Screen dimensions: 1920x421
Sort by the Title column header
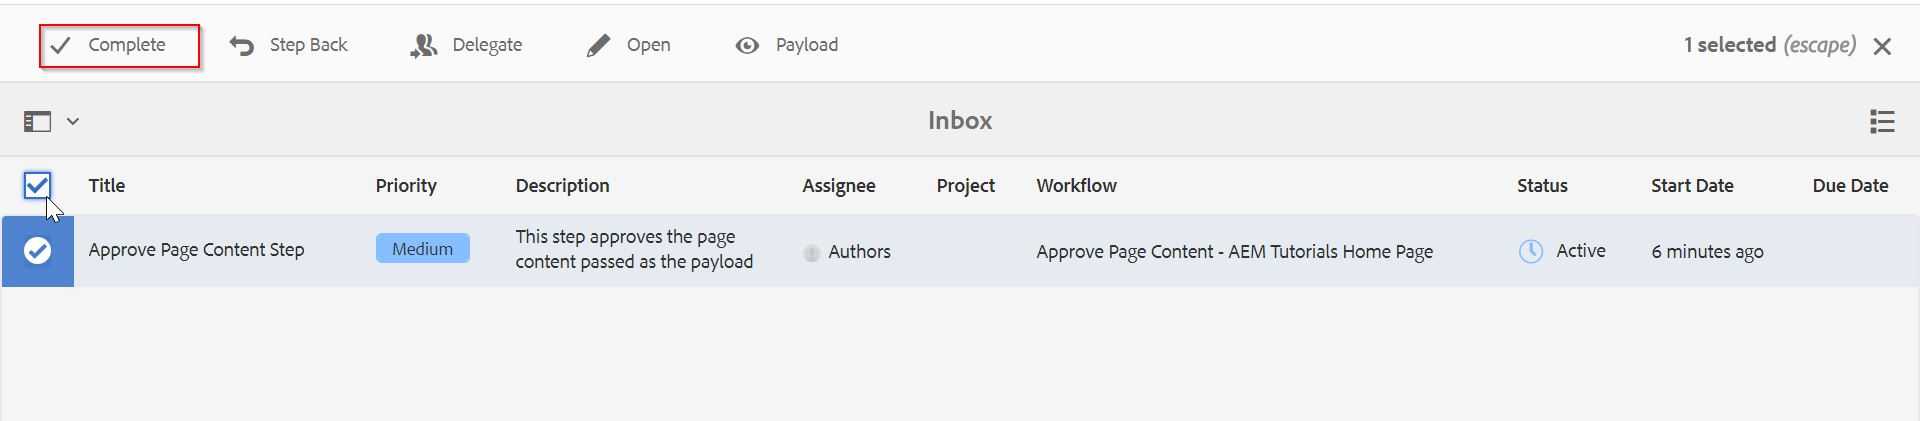pos(107,186)
